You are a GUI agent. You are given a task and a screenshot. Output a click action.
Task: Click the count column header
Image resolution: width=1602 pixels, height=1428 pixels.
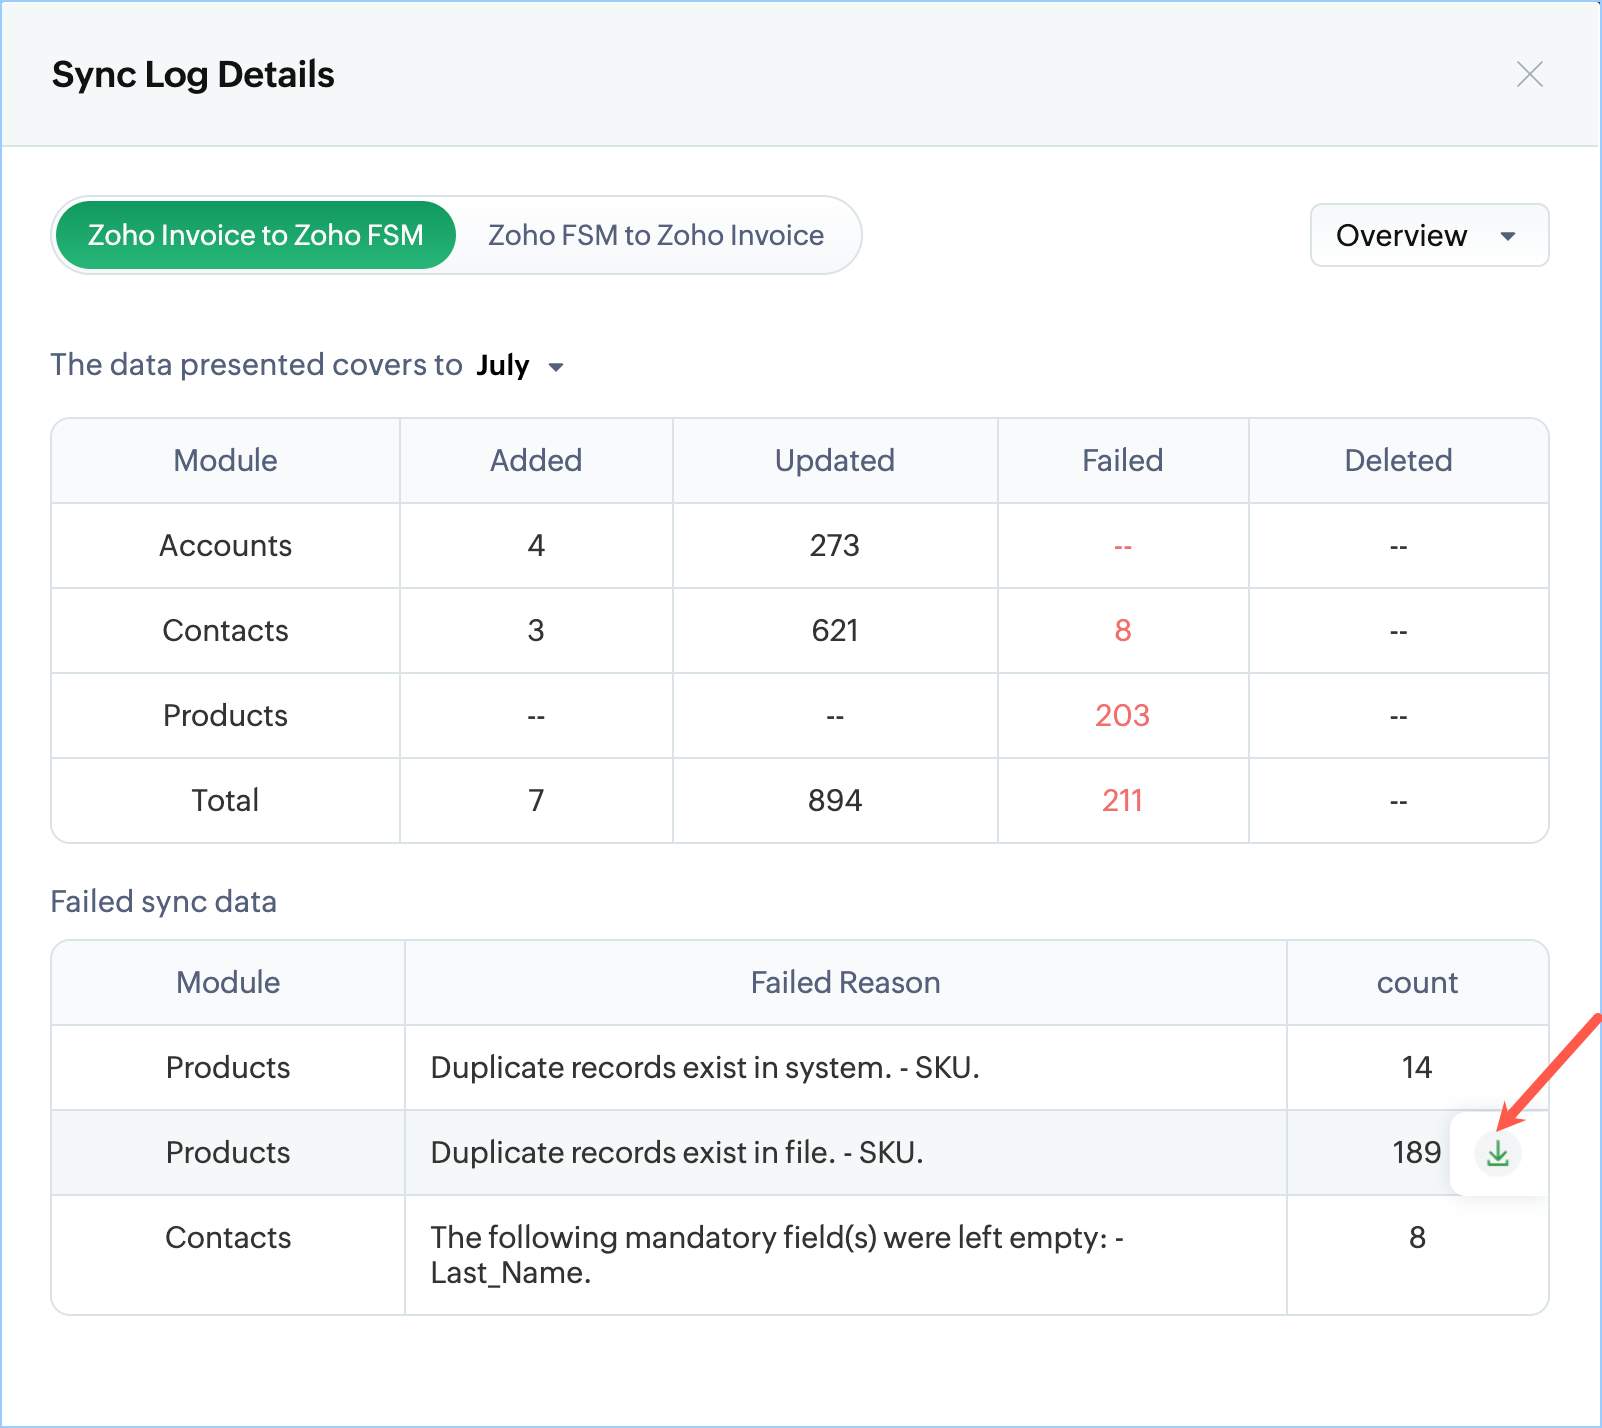pyautogui.click(x=1416, y=982)
